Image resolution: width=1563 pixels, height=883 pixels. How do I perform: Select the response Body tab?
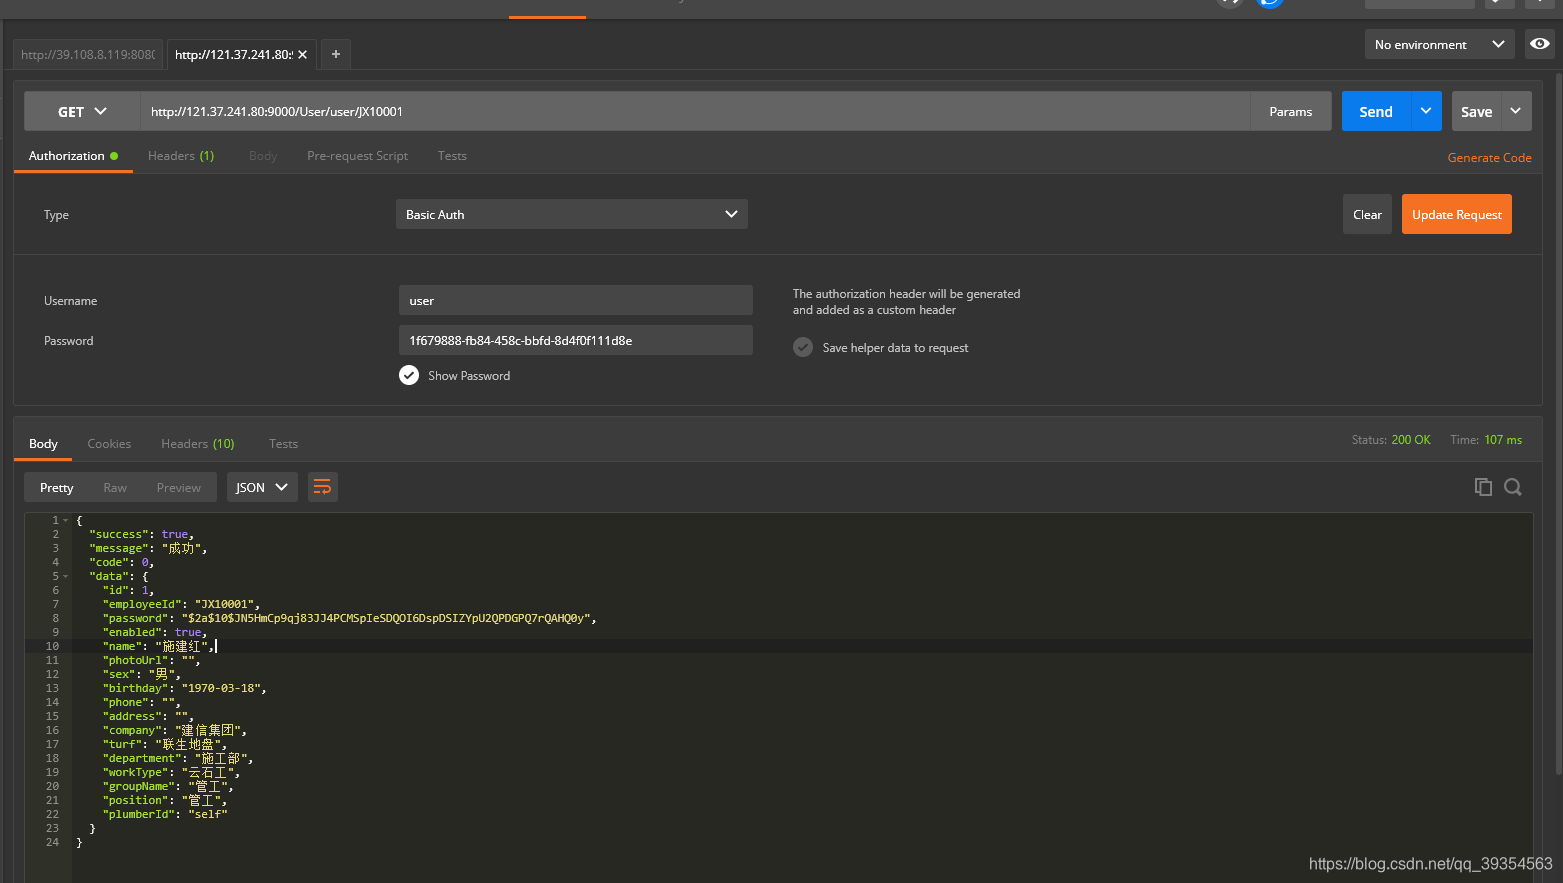(x=43, y=443)
